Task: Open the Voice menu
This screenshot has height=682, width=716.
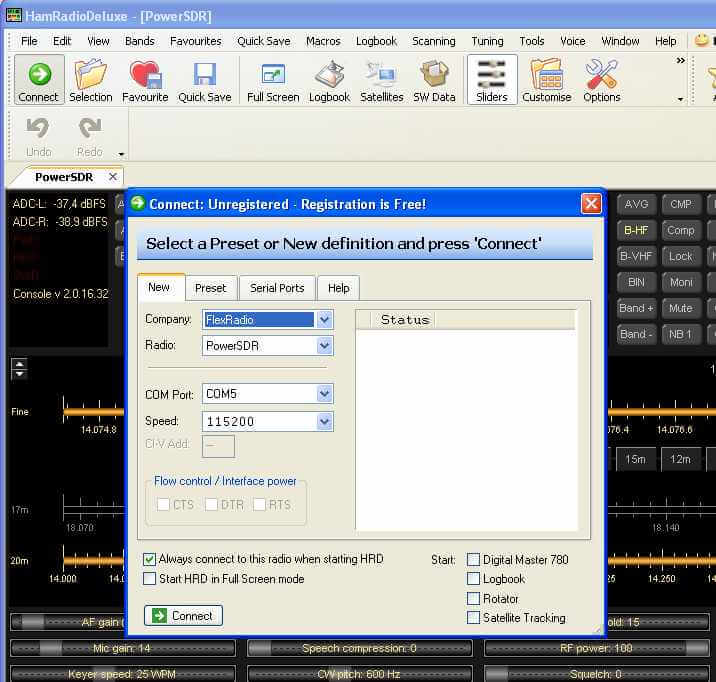Action: click(x=573, y=41)
